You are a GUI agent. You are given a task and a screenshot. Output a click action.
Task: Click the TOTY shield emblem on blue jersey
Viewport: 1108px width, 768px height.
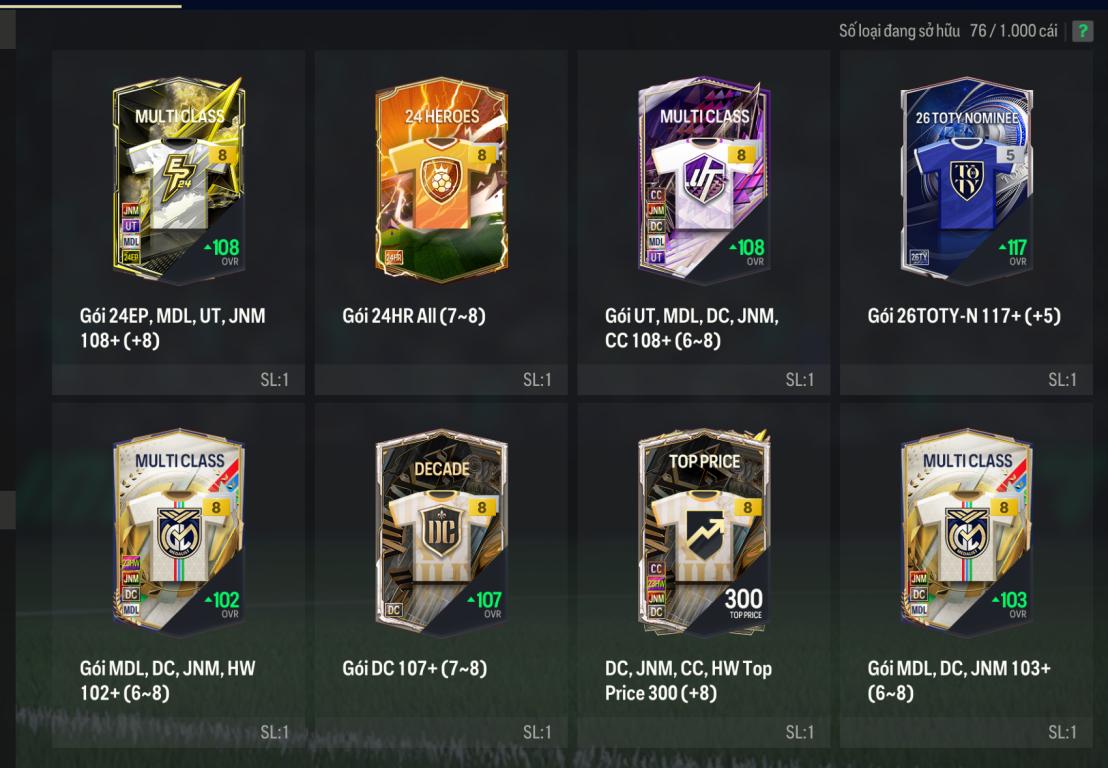(x=966, y=180)
